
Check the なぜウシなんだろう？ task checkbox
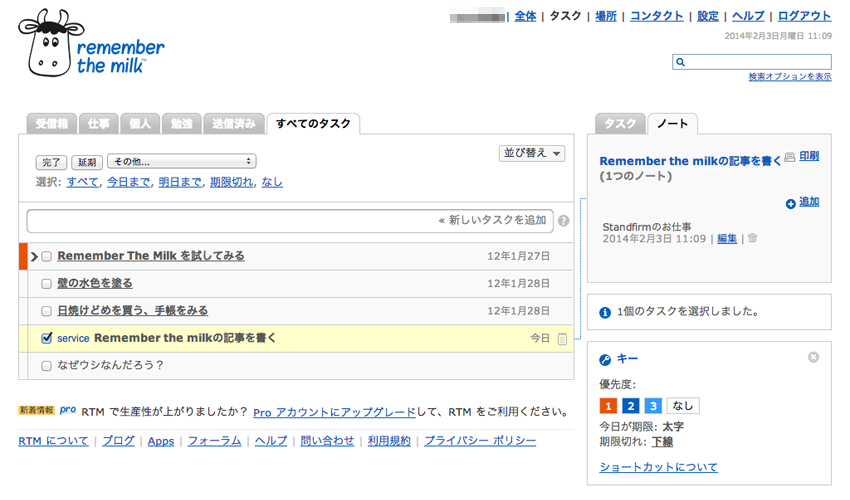pyautogui.click(x=47, y=366)
